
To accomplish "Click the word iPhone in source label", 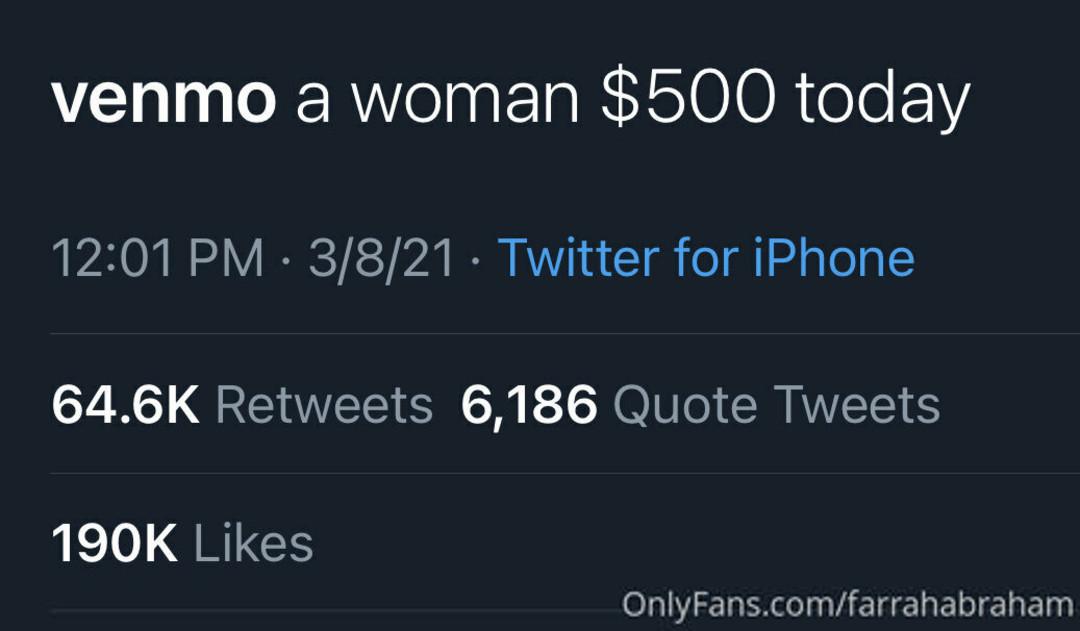I will tap(833, 258).
